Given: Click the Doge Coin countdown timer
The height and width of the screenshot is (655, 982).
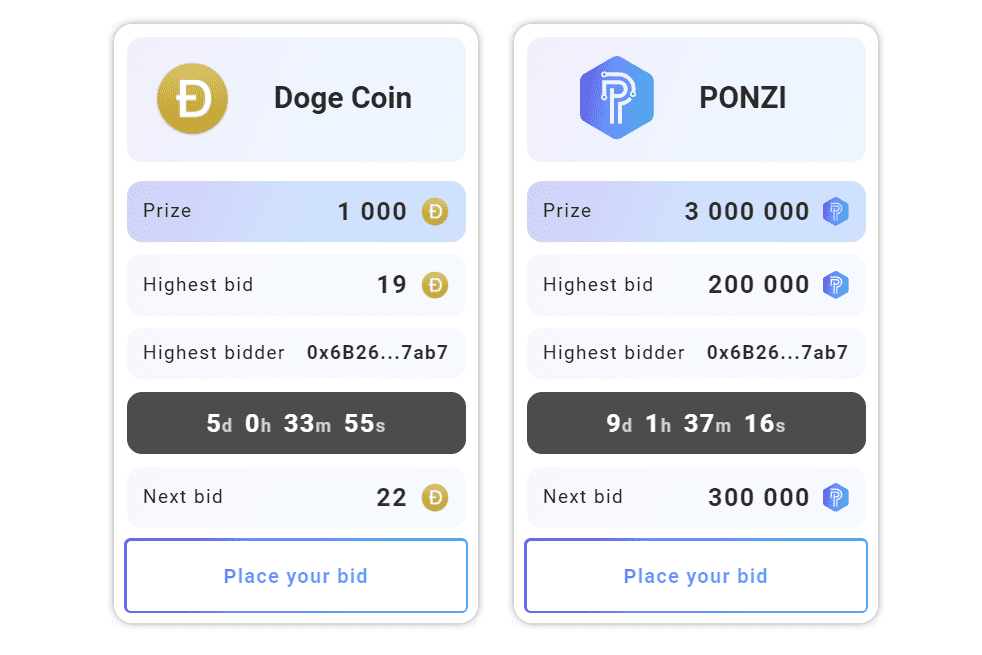Looking at the screenshot, I should (296, 423).
